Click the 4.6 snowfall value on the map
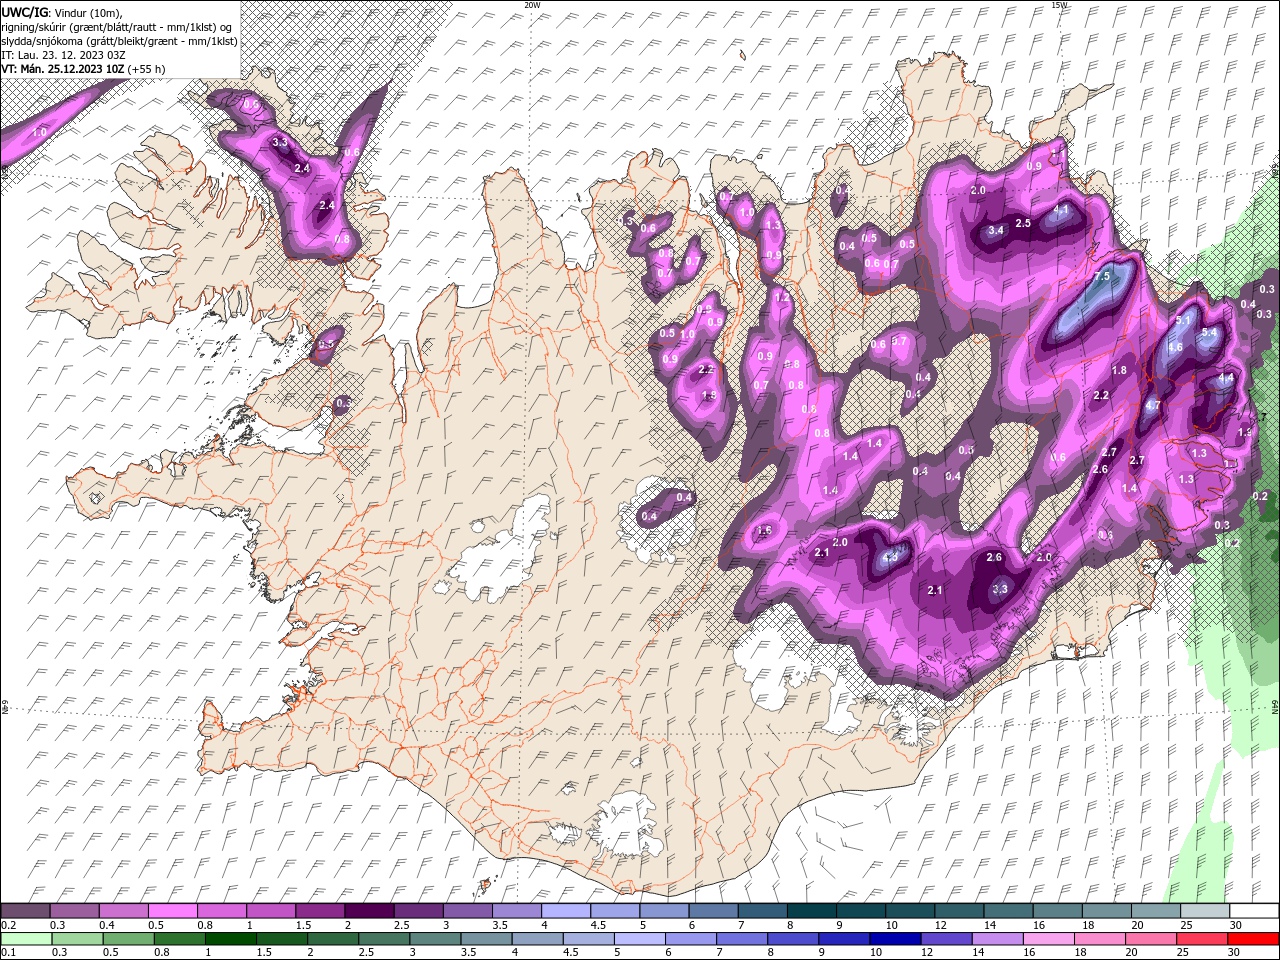 coord(1175,347)
